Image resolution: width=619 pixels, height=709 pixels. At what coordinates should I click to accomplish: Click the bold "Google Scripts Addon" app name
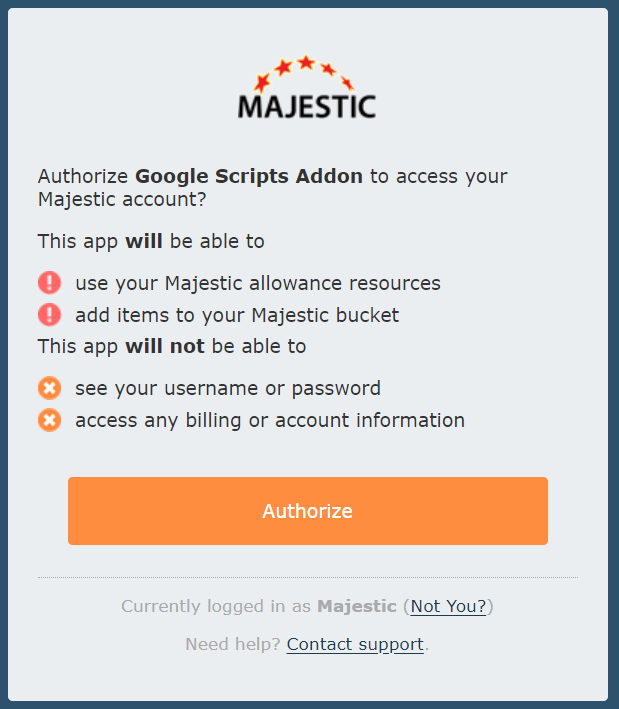point(249,177)
